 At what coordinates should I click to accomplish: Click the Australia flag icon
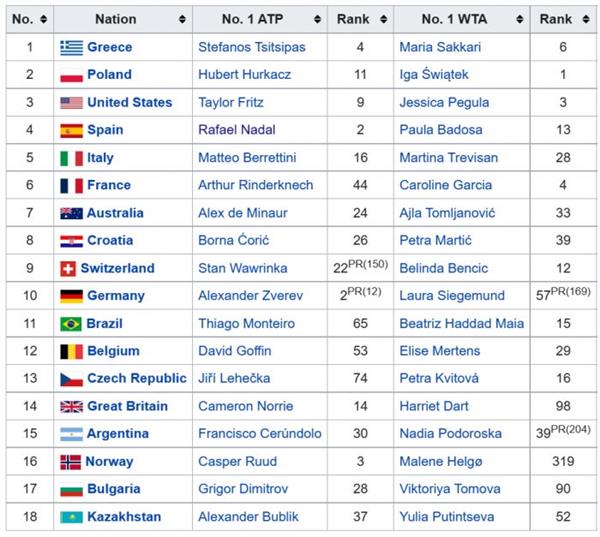(71, 213)
